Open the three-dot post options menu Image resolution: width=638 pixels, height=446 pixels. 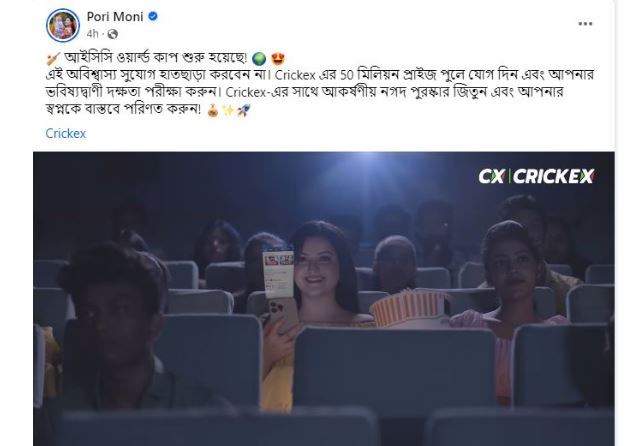pos(585,24)
